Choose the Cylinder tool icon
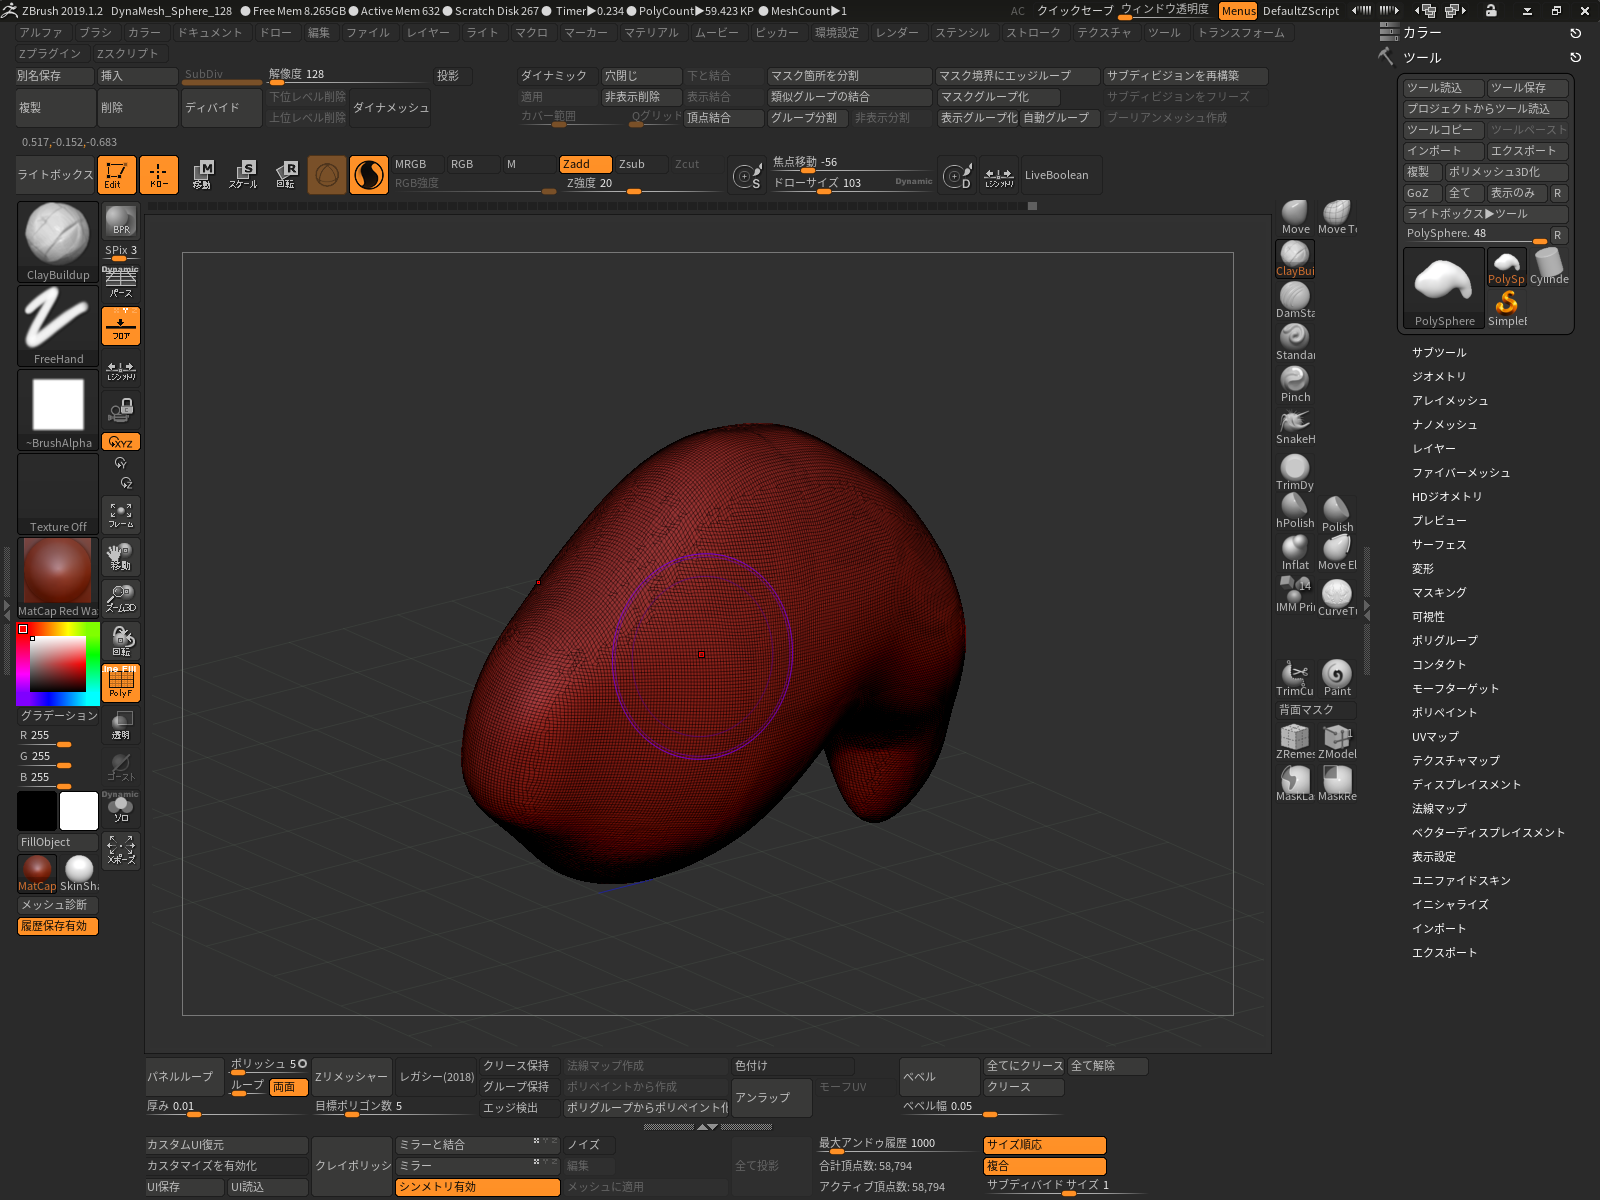This screenshot has height=1200, width=1600. click(x=1549, y=266)
